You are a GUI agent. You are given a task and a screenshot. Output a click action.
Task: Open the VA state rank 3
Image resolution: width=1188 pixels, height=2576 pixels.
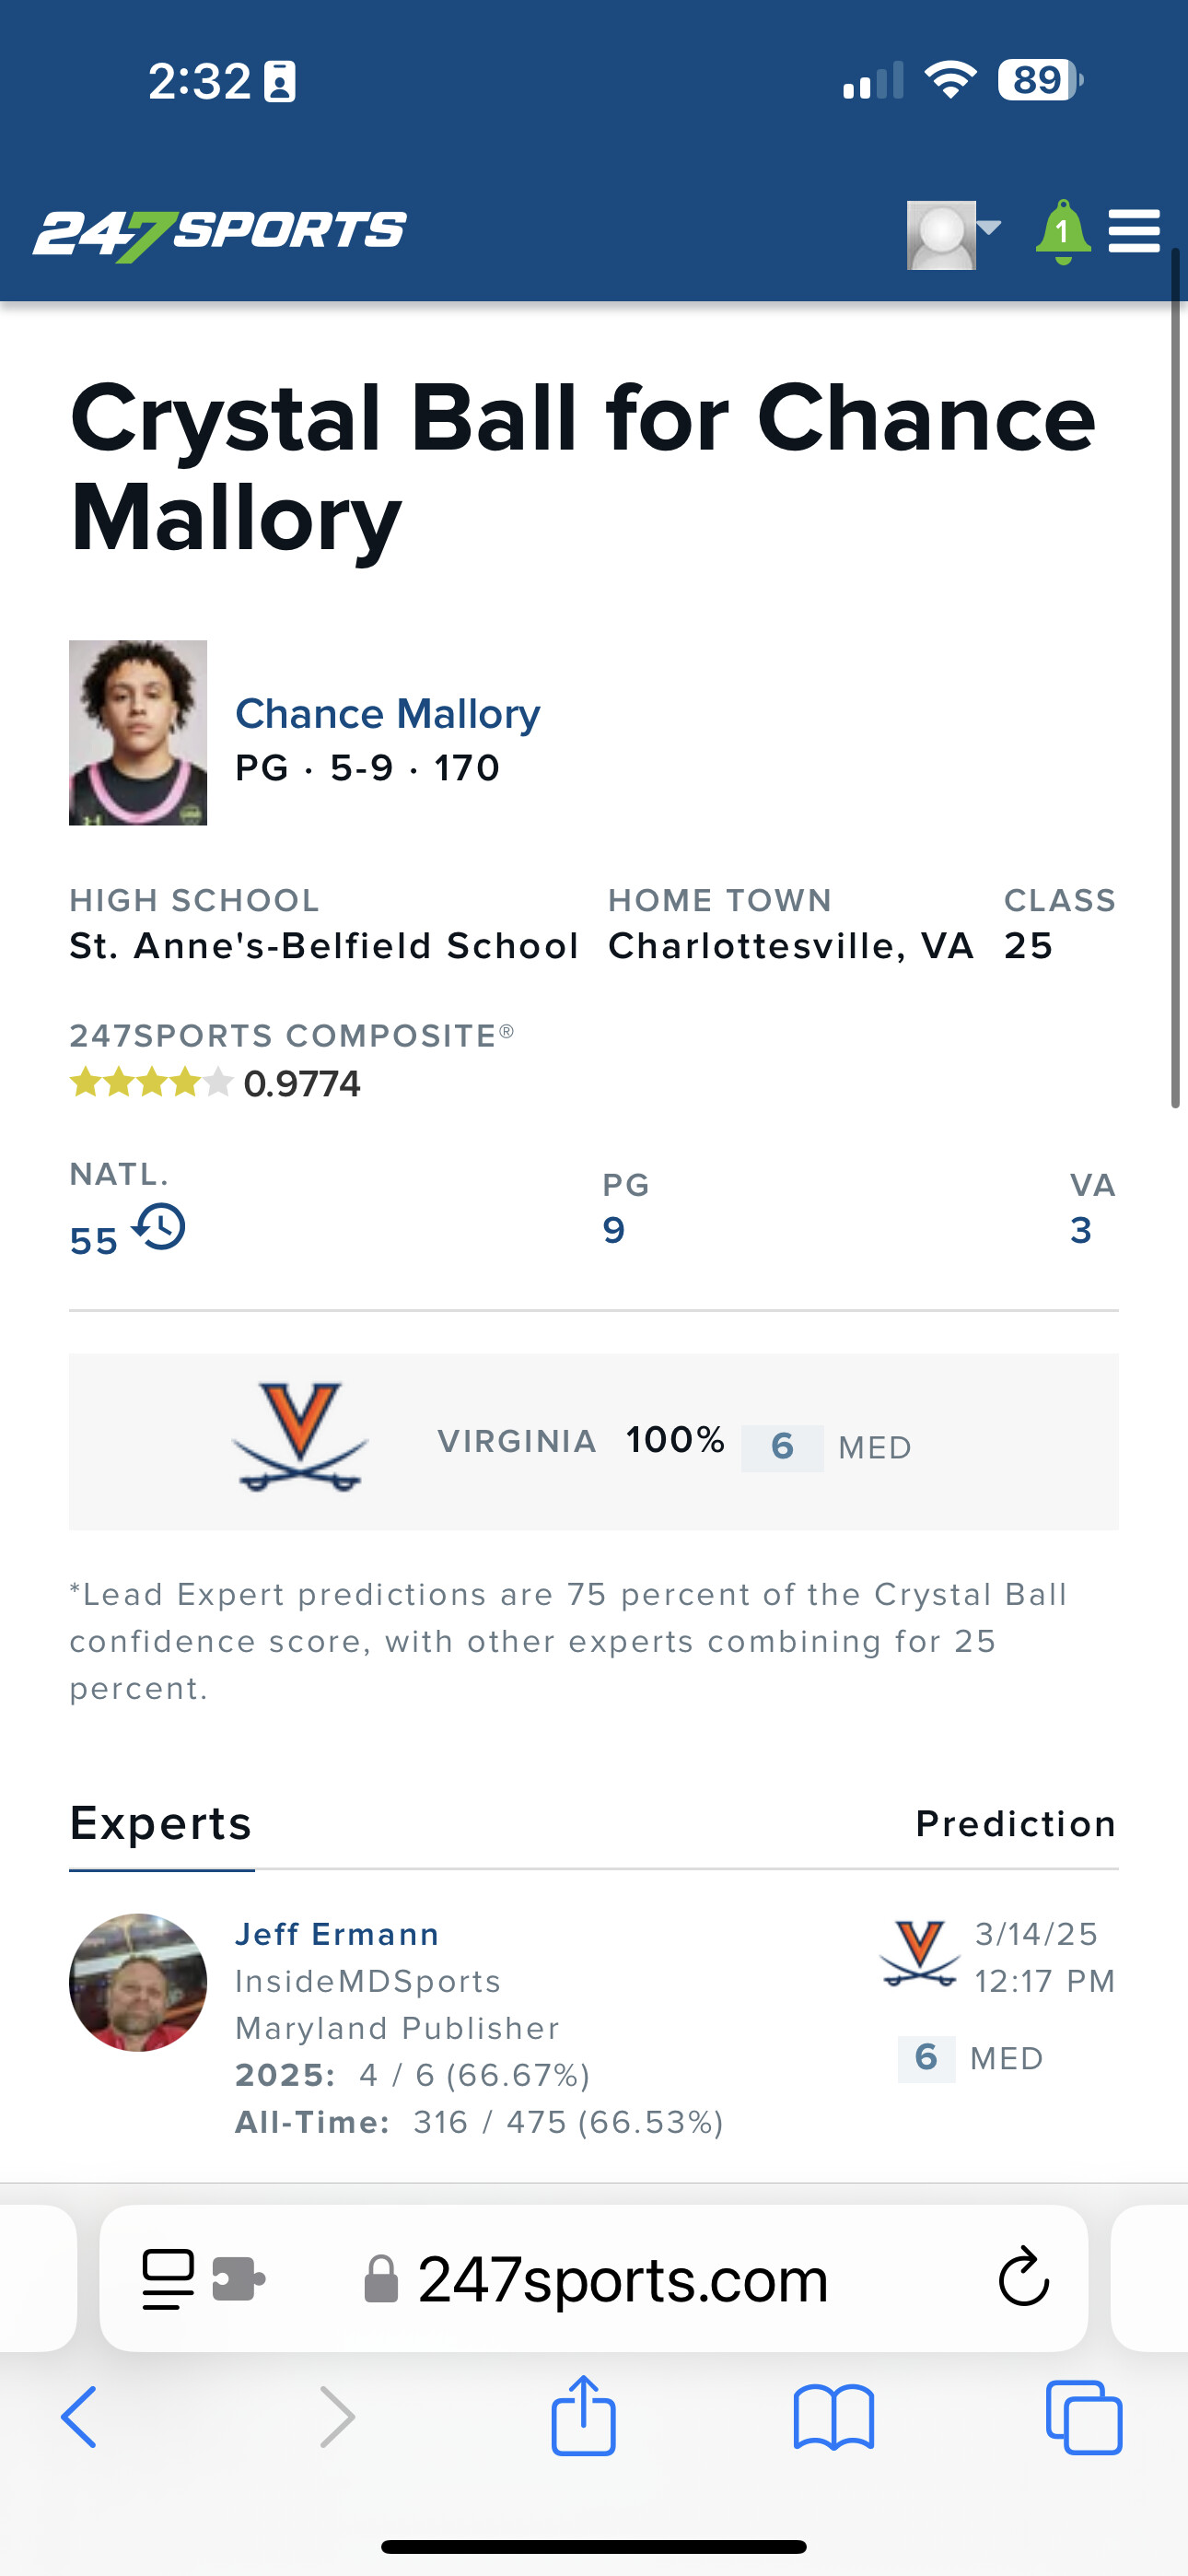pyautogui.click(x=1081, y=1230)
